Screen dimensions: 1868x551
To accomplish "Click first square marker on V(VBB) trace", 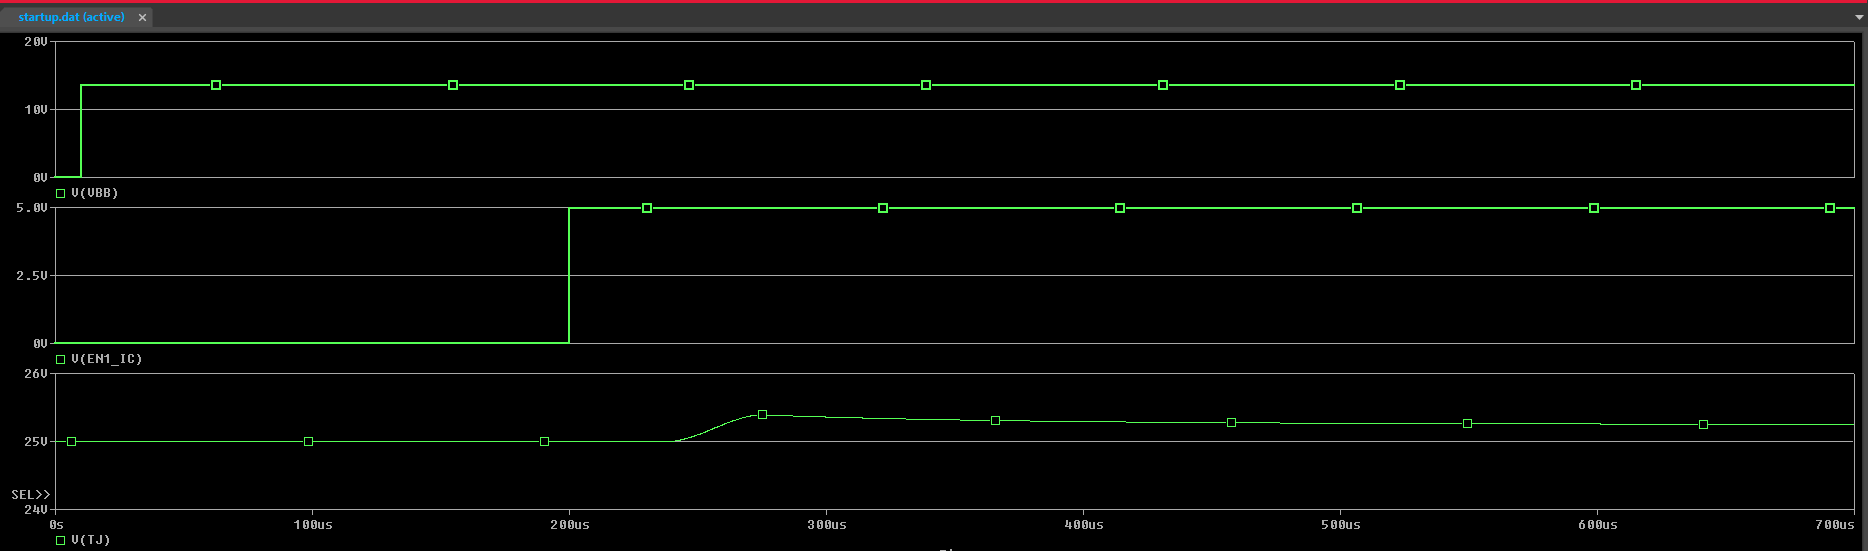I will point(216,85).
